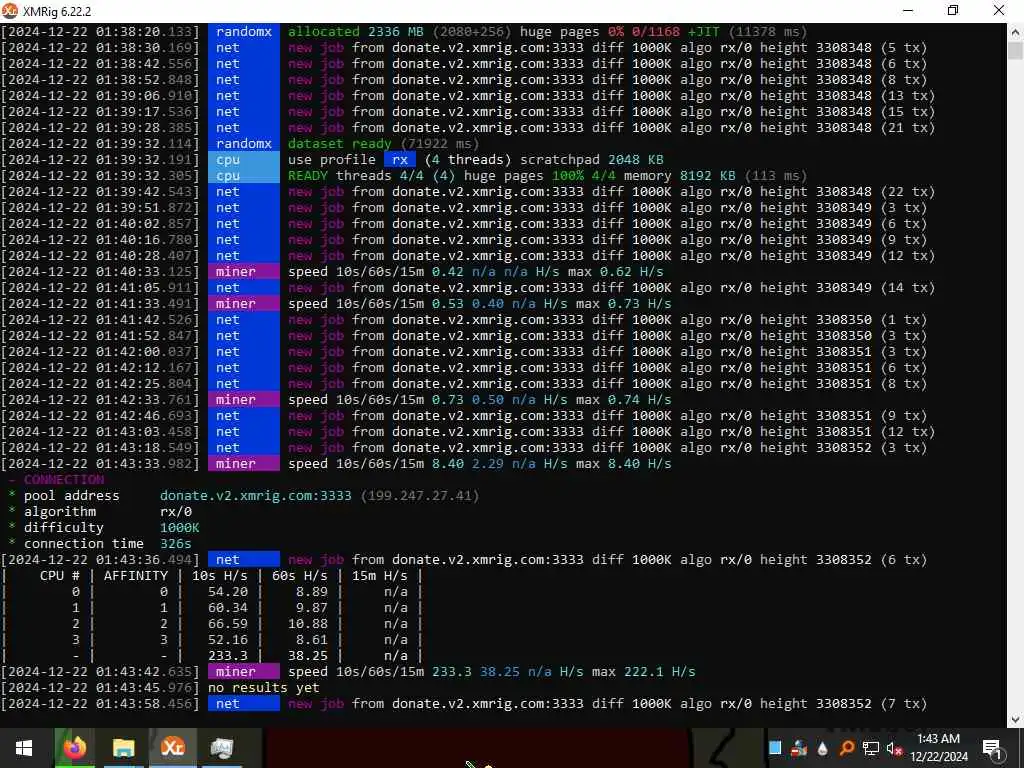Click the 'no results yet' message

[x=264, y=688]
